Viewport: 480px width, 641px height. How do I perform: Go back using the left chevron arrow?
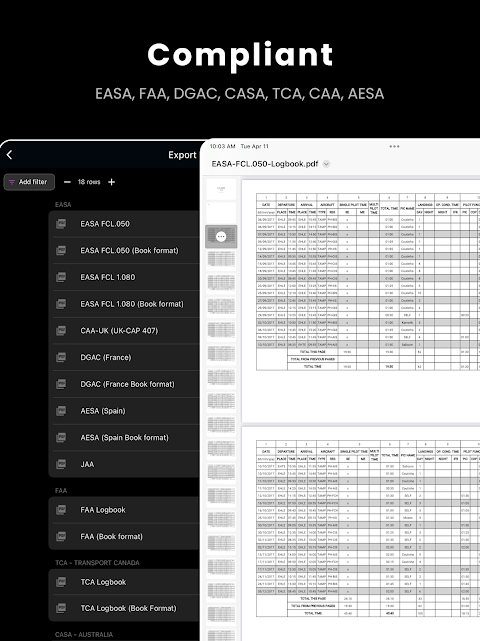point(9,155)
